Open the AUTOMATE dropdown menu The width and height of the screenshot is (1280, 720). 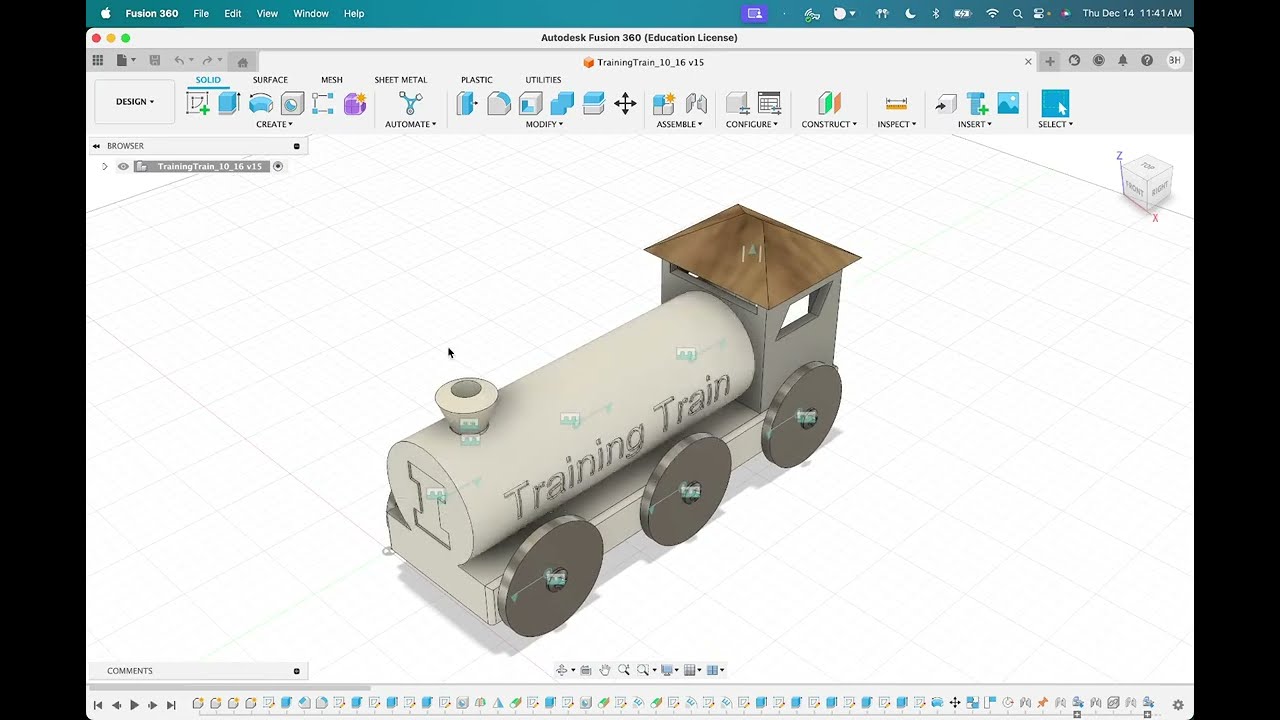[410, 124]
